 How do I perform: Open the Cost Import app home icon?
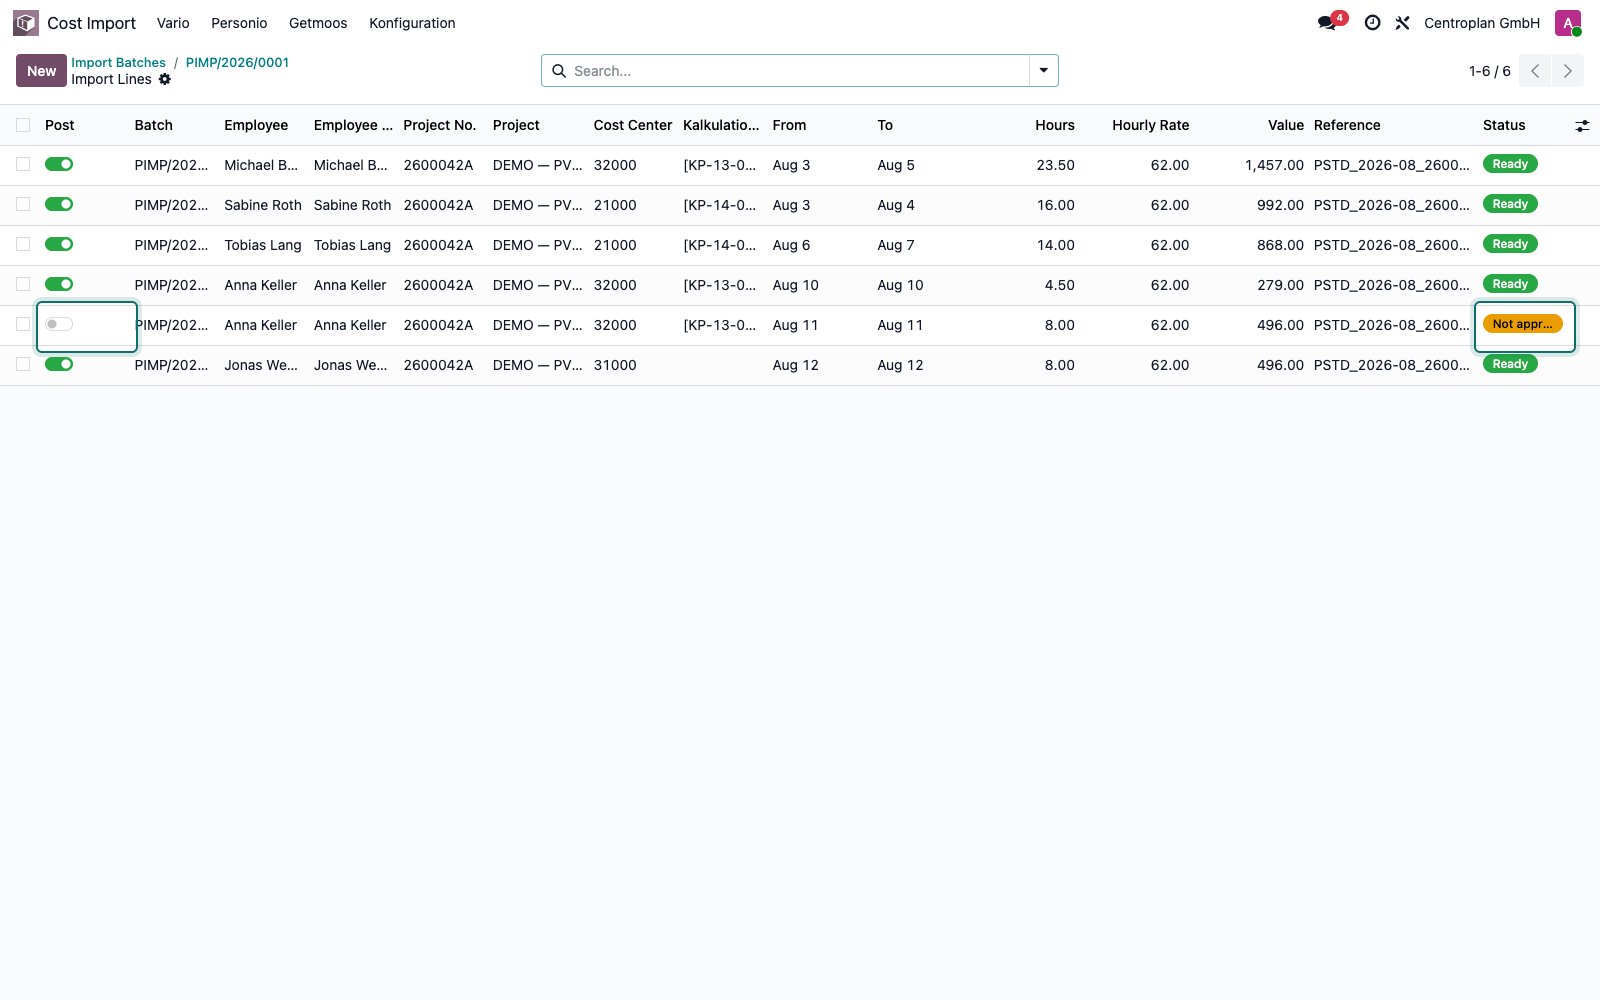click(x=26, y=23)
